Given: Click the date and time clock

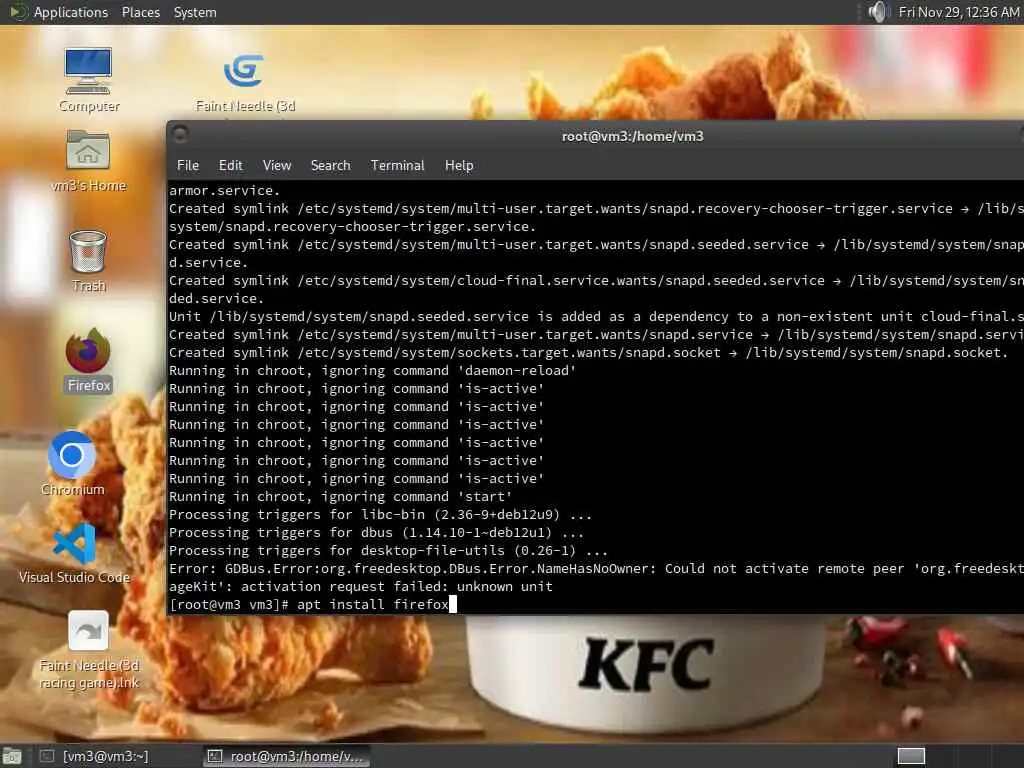Looking at the screenshot, I should [x=958, y=12].
